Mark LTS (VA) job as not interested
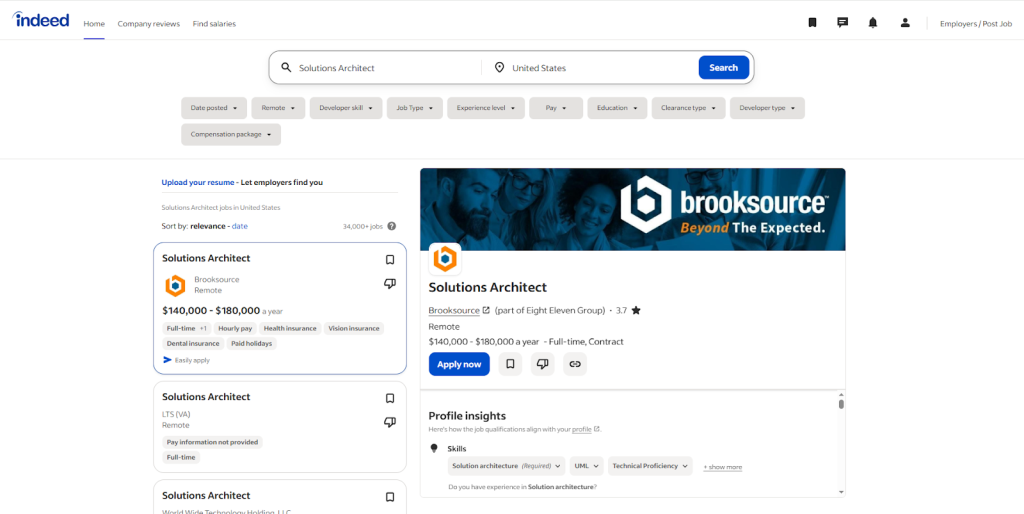The image size is (1024, 514). click(x=390, y=422)
